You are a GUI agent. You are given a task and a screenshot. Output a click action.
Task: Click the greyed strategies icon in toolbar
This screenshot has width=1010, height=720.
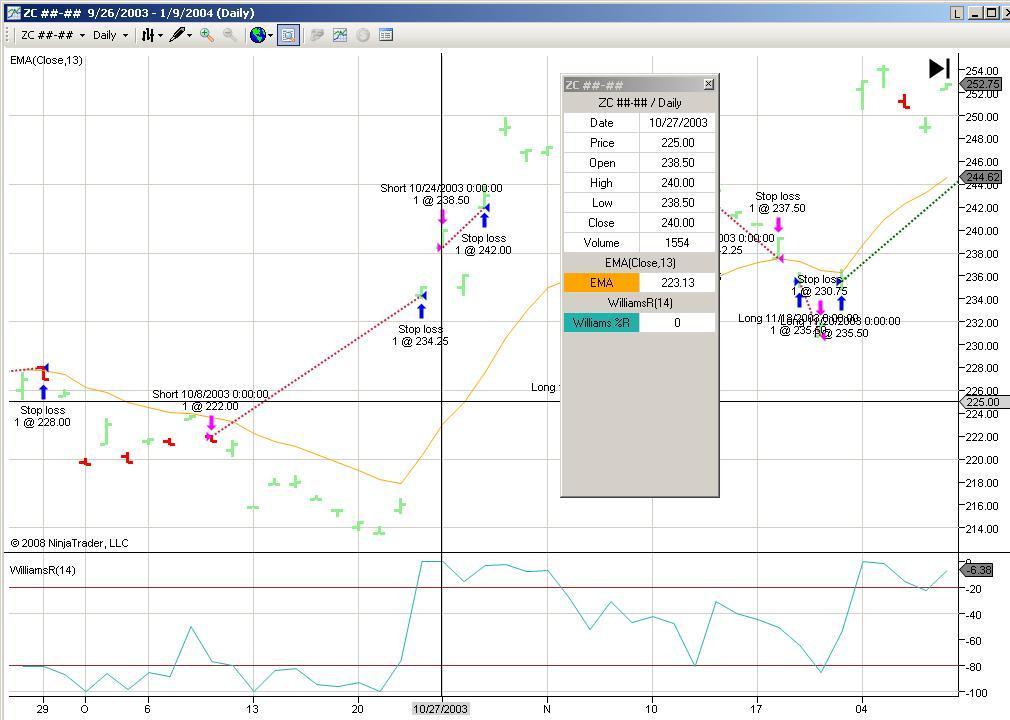point(316,35)
